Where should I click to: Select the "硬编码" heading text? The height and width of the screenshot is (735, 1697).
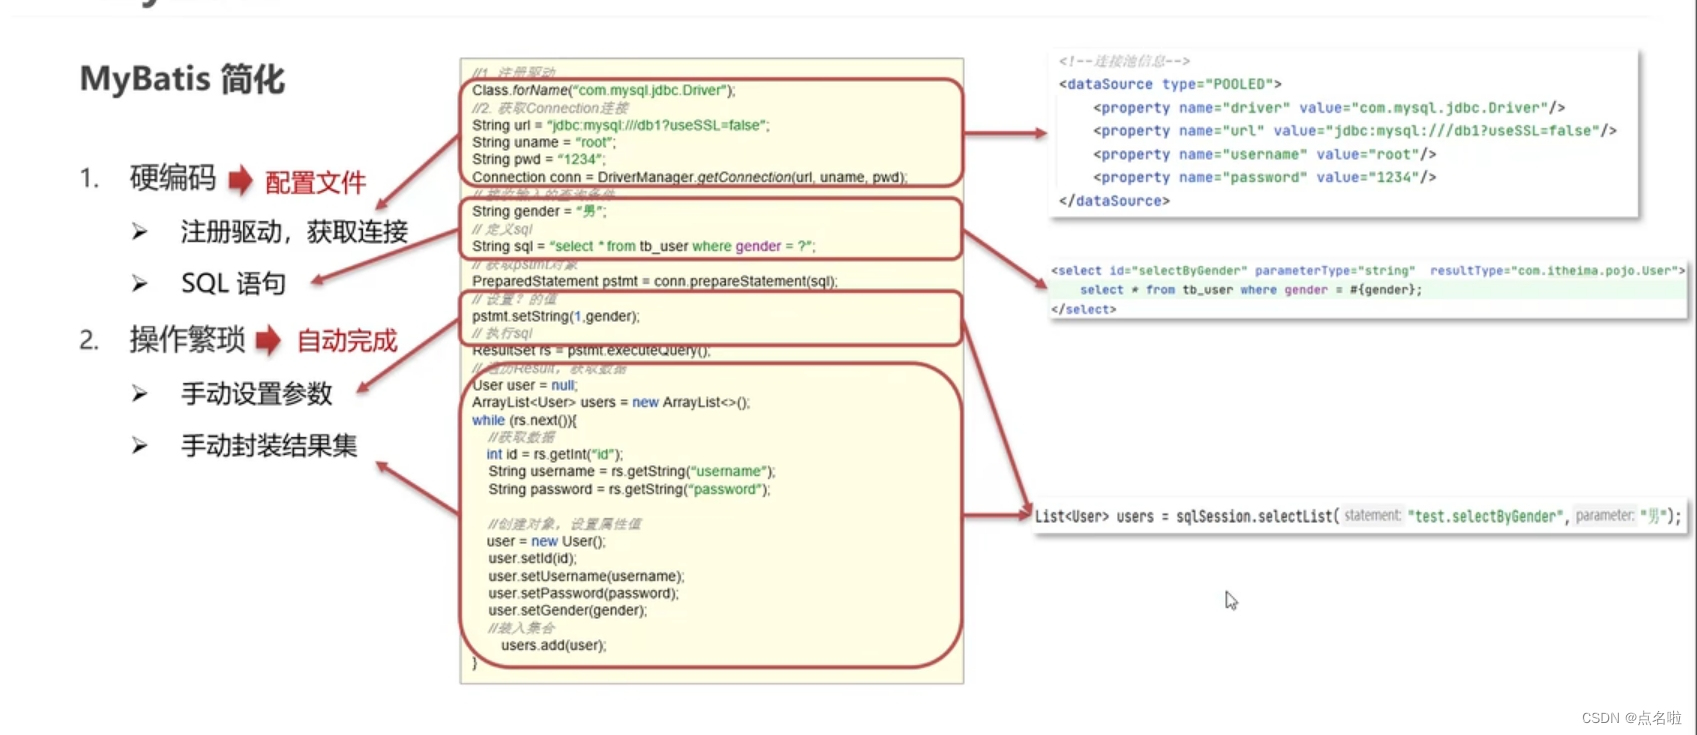172,178
